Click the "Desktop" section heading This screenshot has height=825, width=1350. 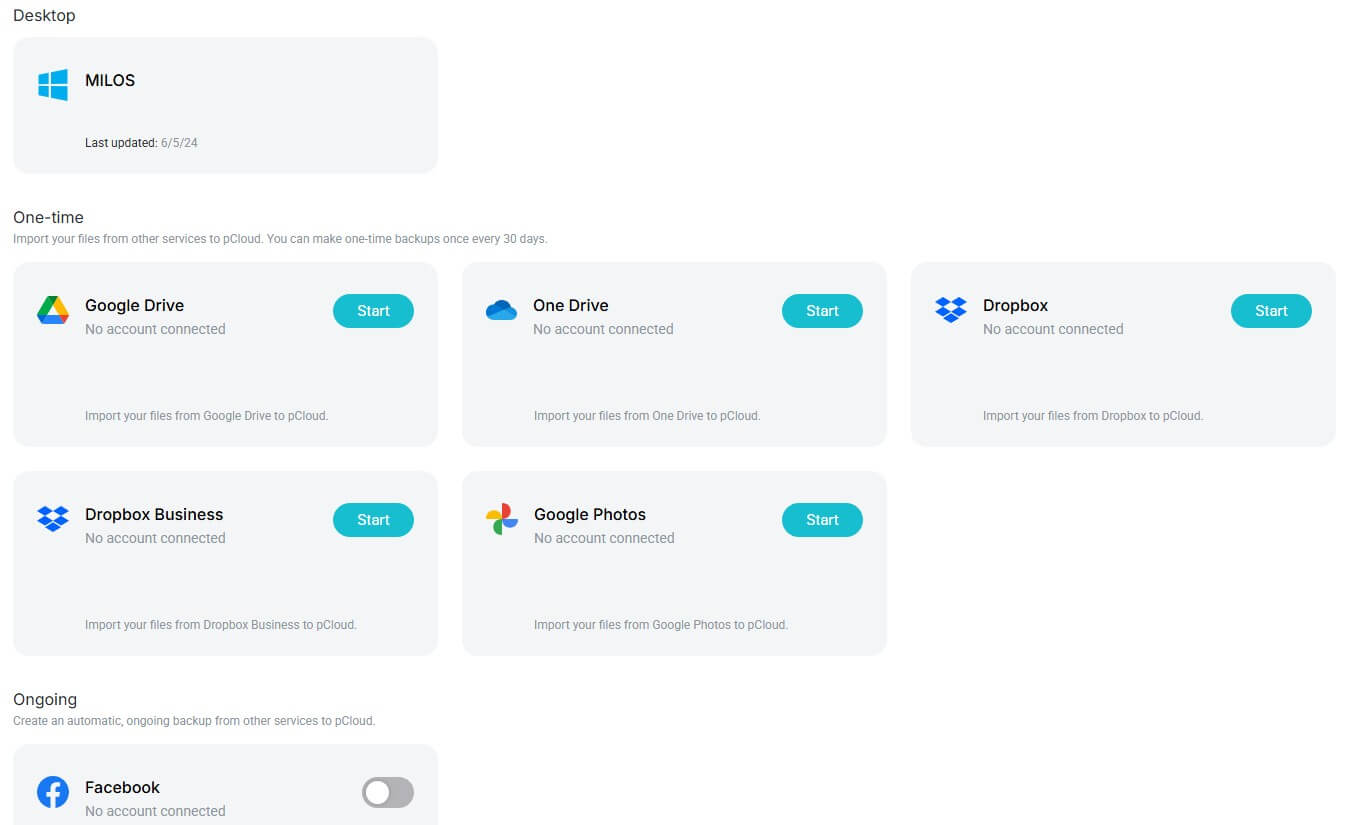tap(44, 15)
